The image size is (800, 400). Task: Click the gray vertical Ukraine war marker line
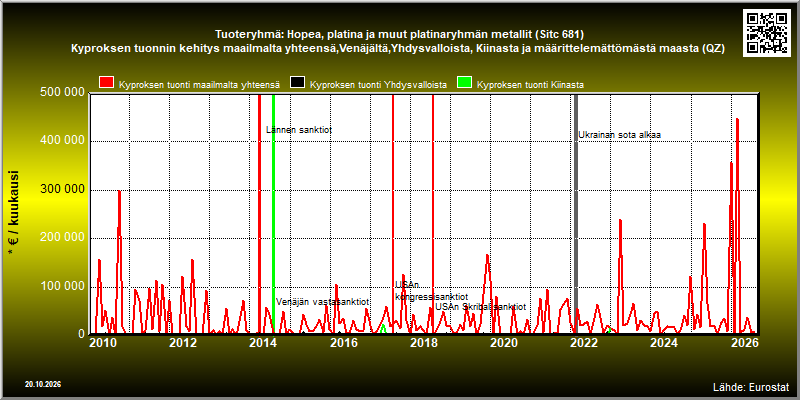576,214
